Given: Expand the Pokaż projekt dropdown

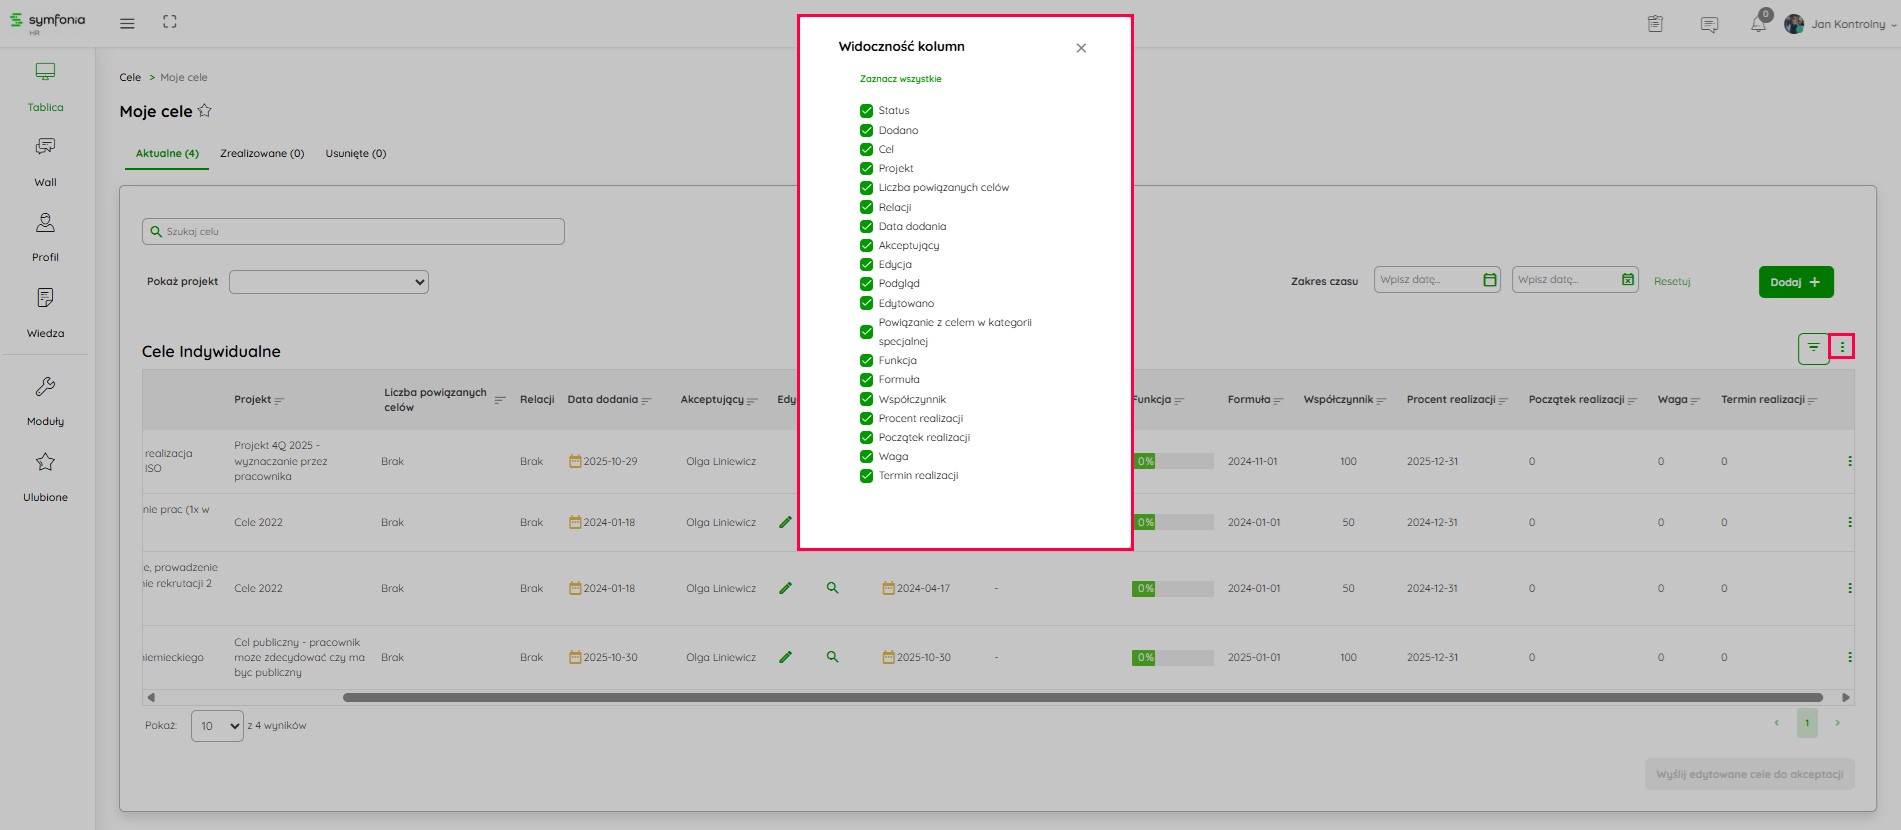Looking at the screenshot, I should click(x=328, y=282).
